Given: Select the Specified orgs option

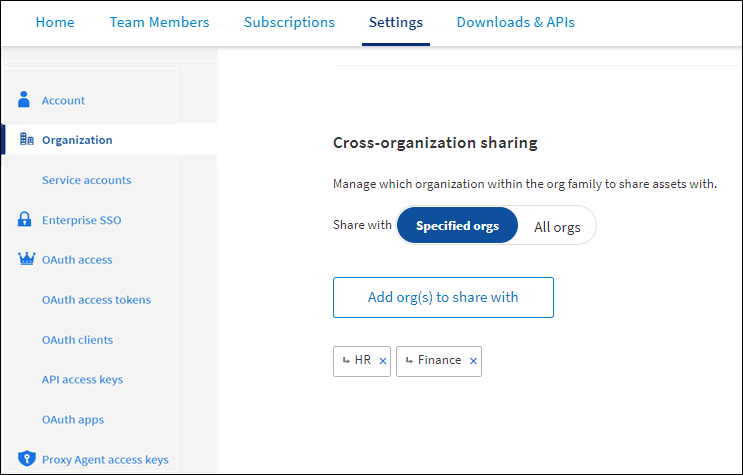Looking at the screenshot, I should (x=457, y=226).
